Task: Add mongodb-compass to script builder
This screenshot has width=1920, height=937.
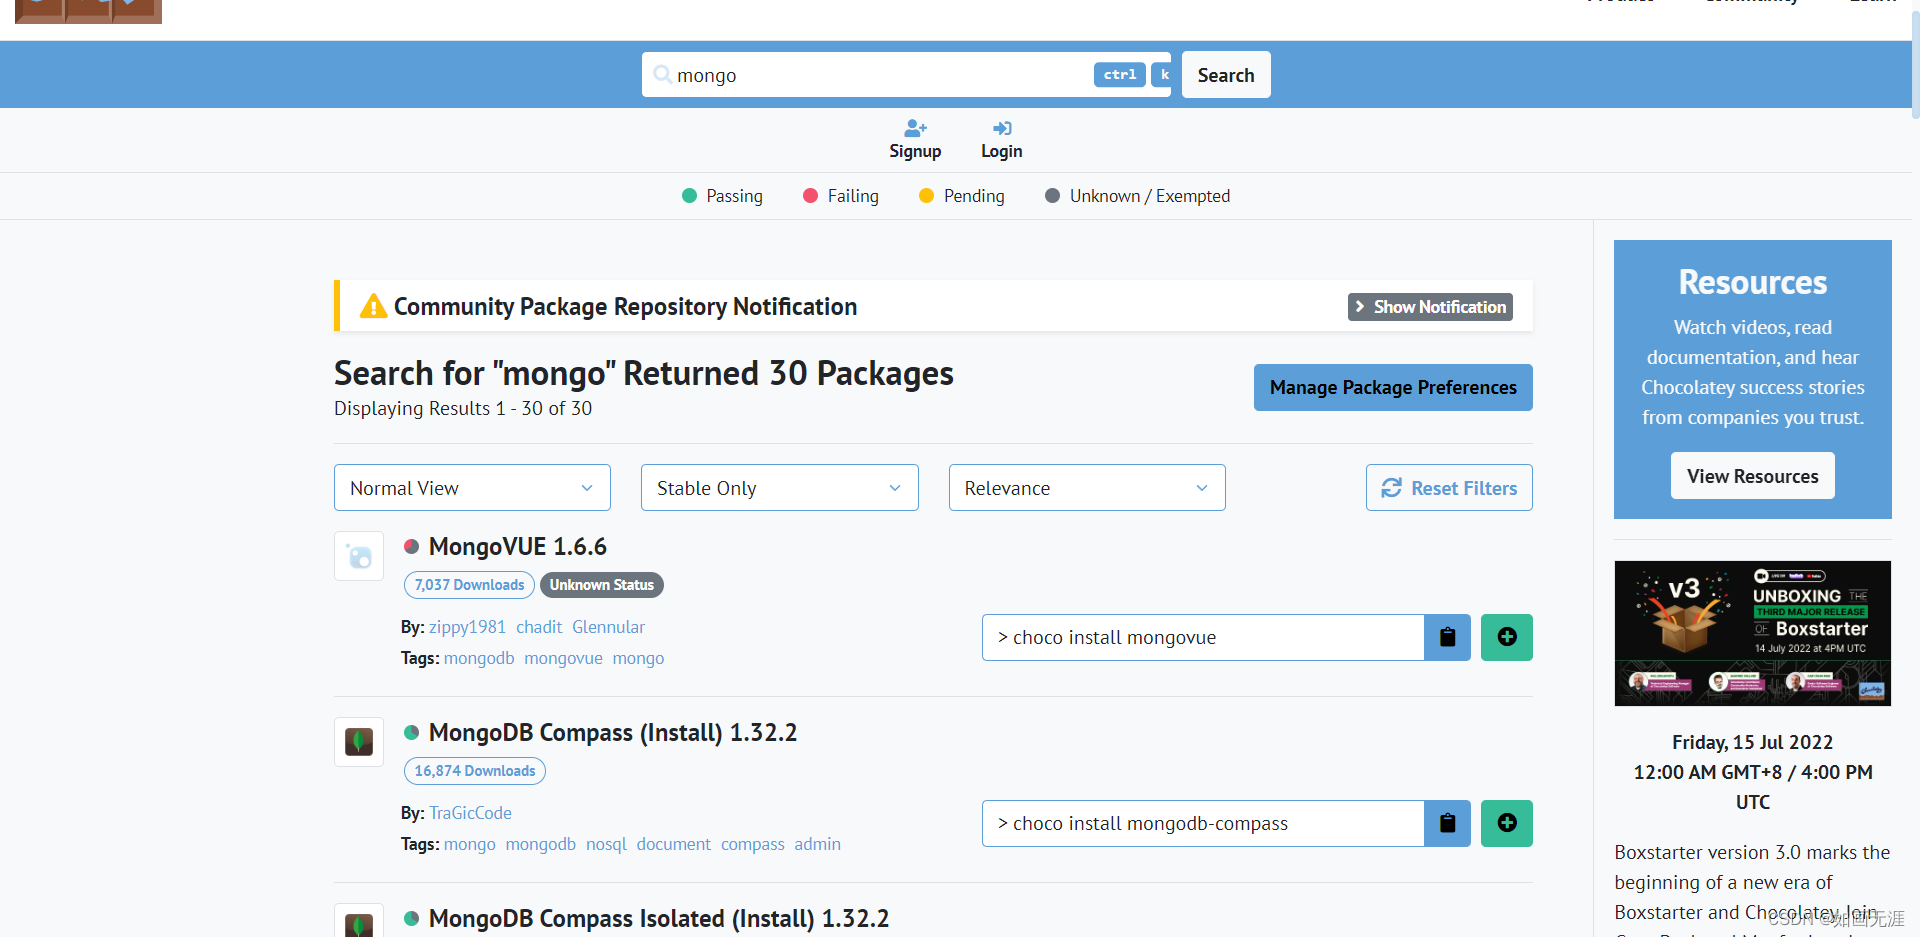Action: click(x=1507, y=823)
